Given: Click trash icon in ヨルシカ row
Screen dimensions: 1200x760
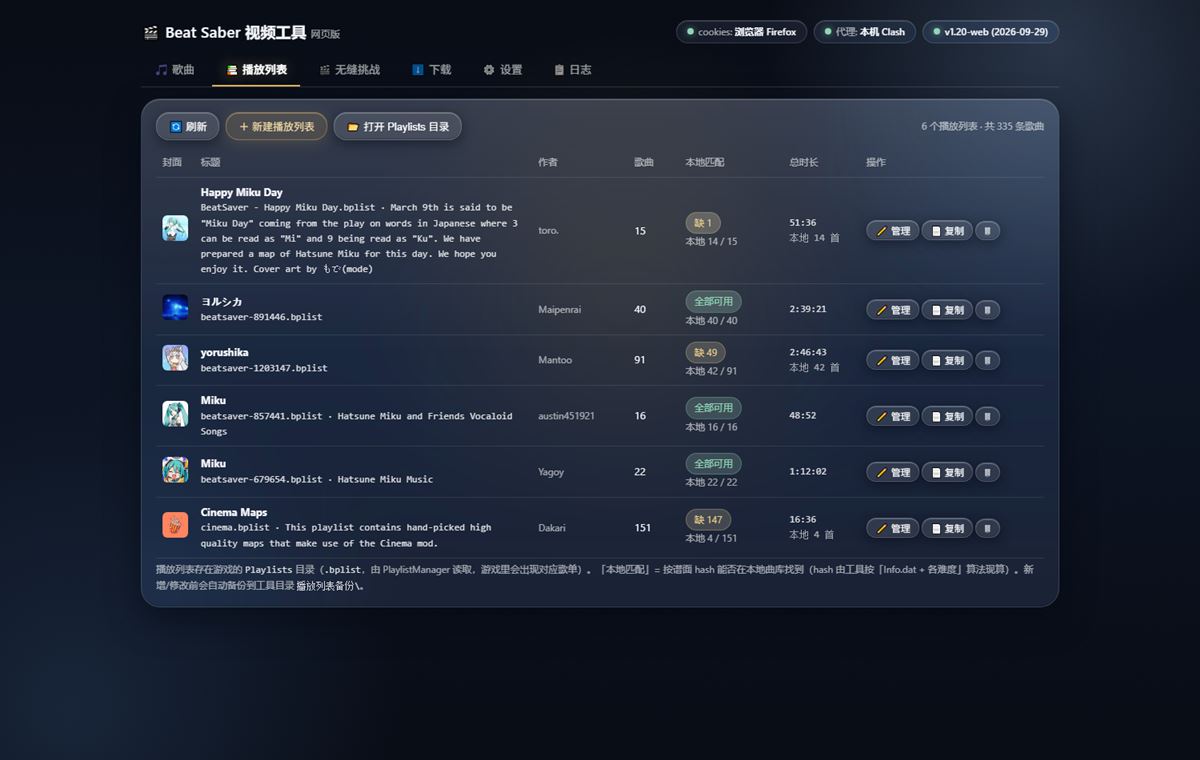Looking at the screenshot, I should [987, 310].
